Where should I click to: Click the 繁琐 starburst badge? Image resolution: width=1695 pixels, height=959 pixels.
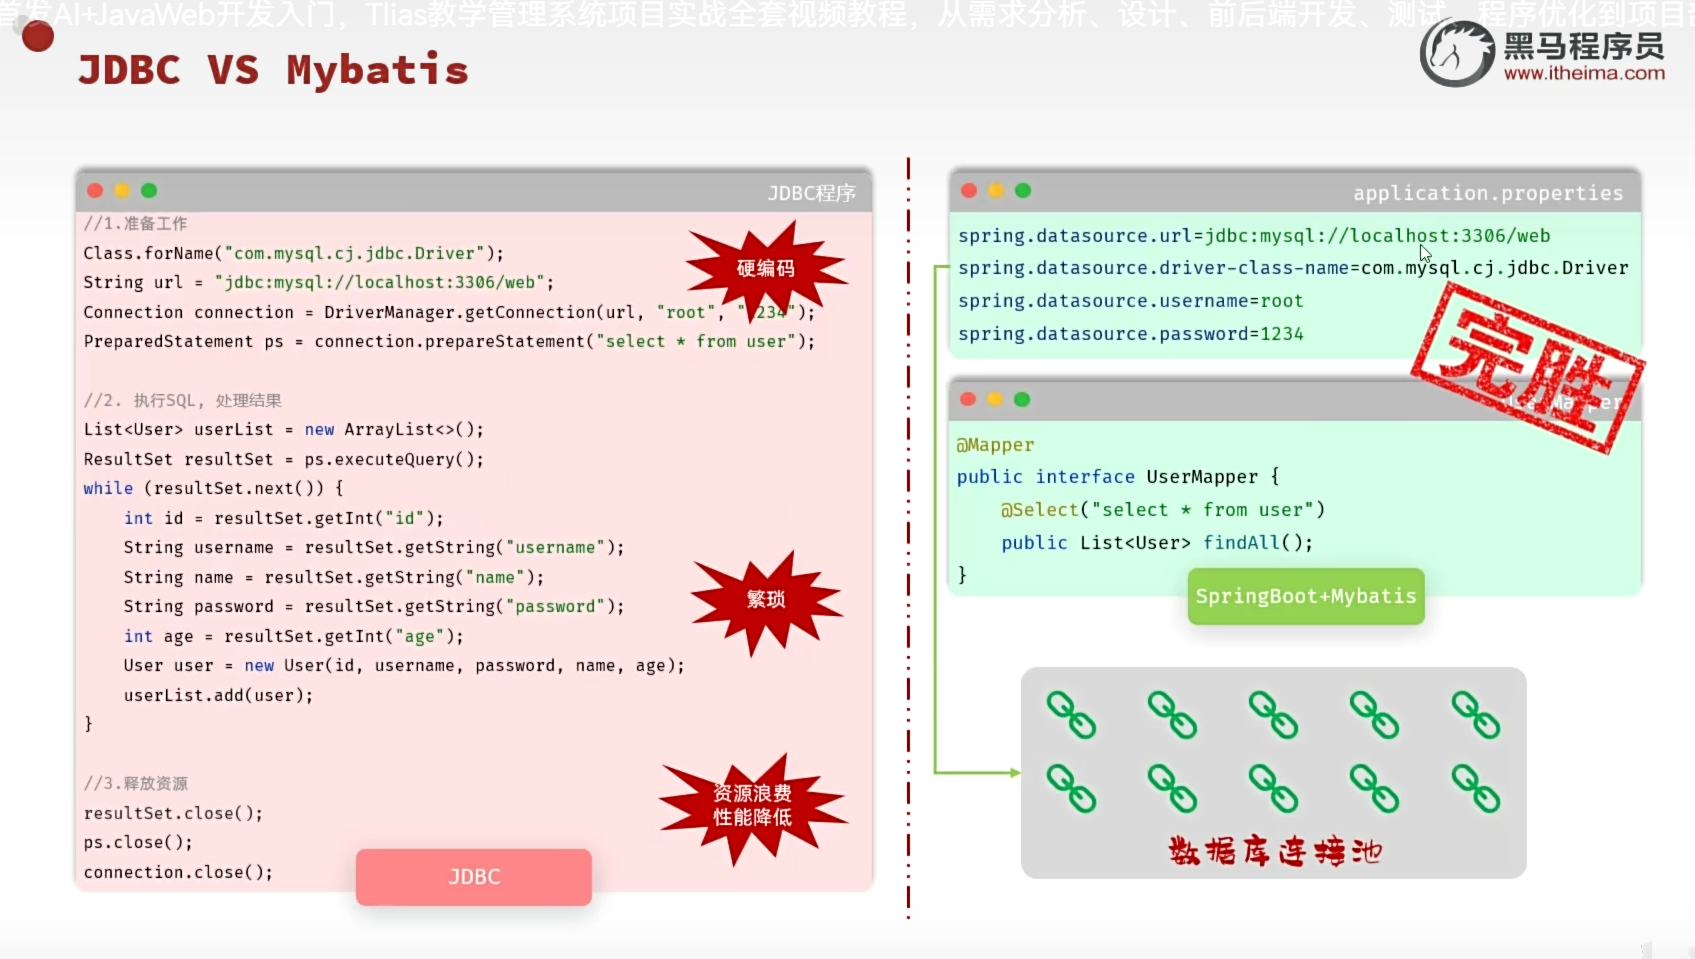[x=766, y=600]
